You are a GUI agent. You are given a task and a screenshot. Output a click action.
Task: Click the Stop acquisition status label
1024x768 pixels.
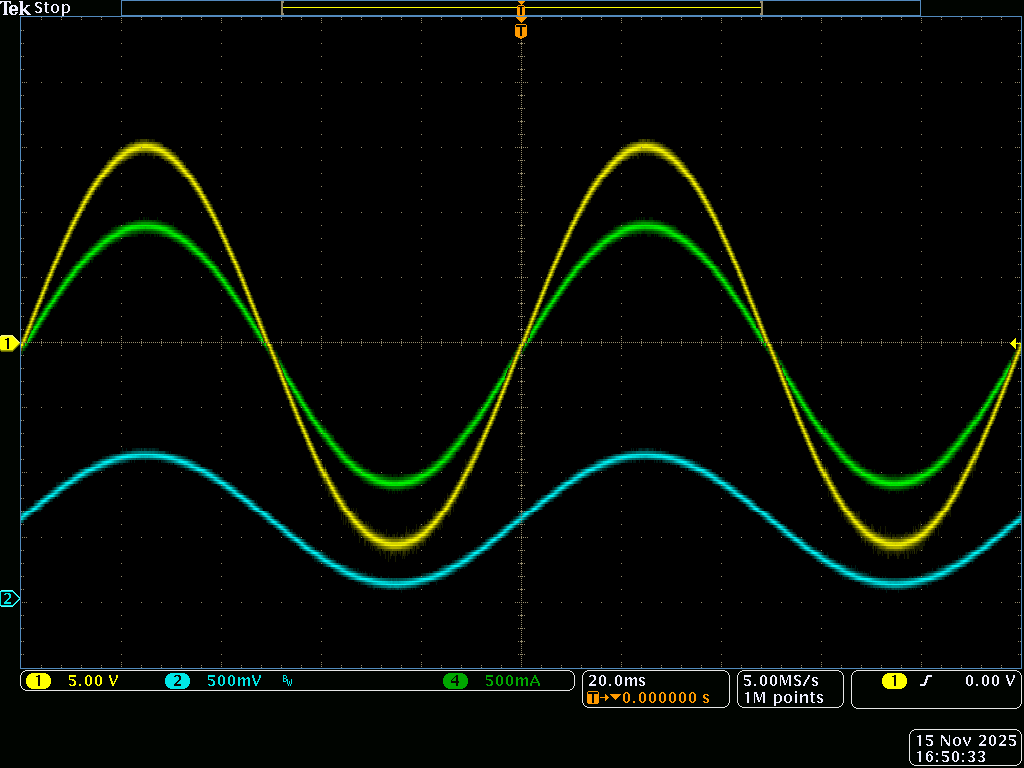[53, 8]
